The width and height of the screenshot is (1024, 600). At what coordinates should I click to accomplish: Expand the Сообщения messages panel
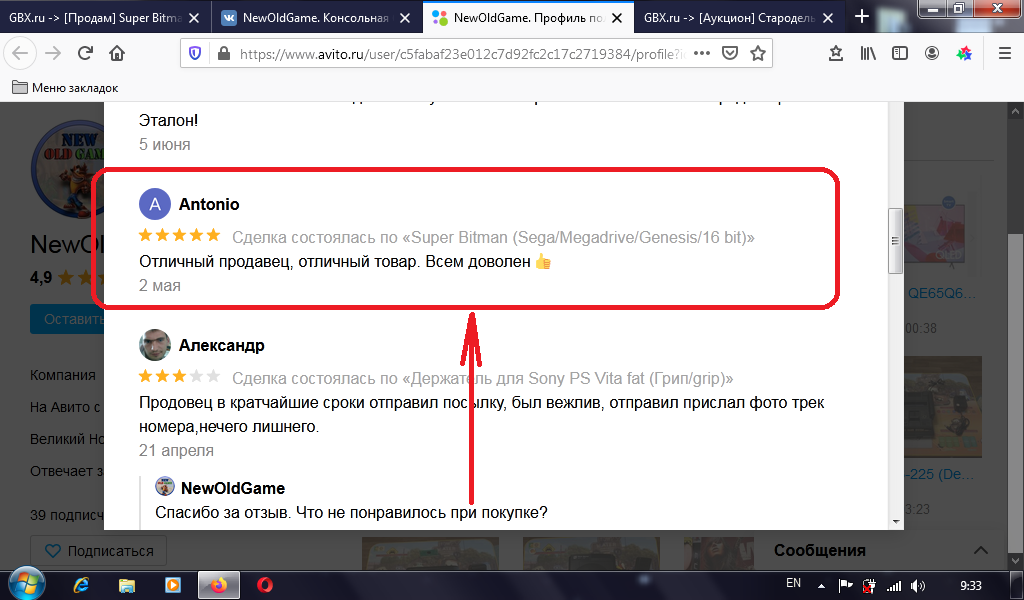tap(981, 550)
